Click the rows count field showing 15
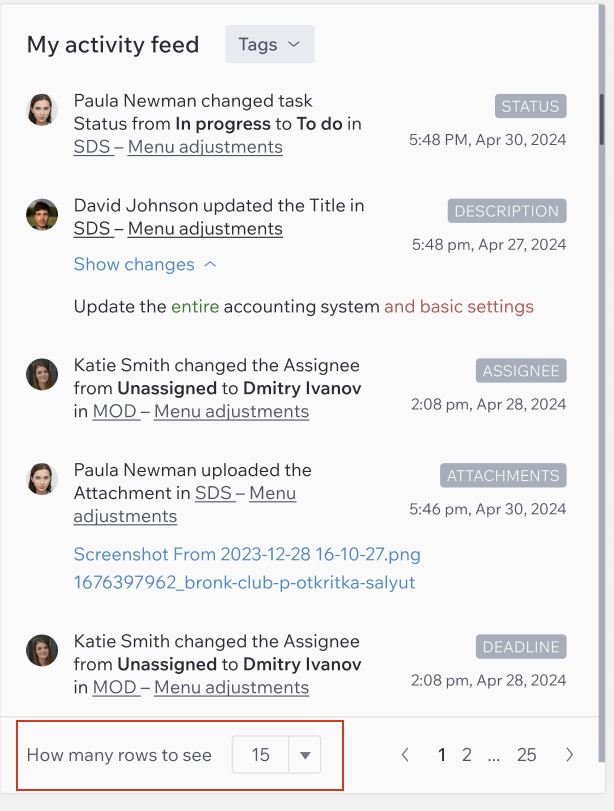614x811 pixels. click(261, 755)
